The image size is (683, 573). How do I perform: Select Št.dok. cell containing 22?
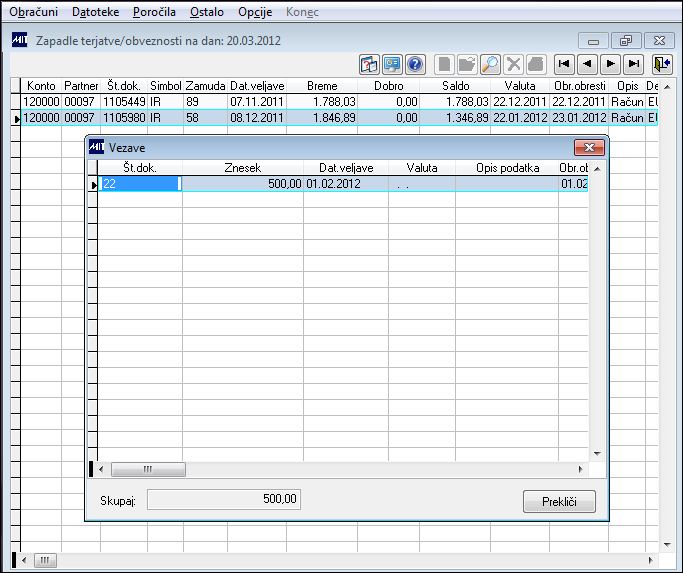140,184
